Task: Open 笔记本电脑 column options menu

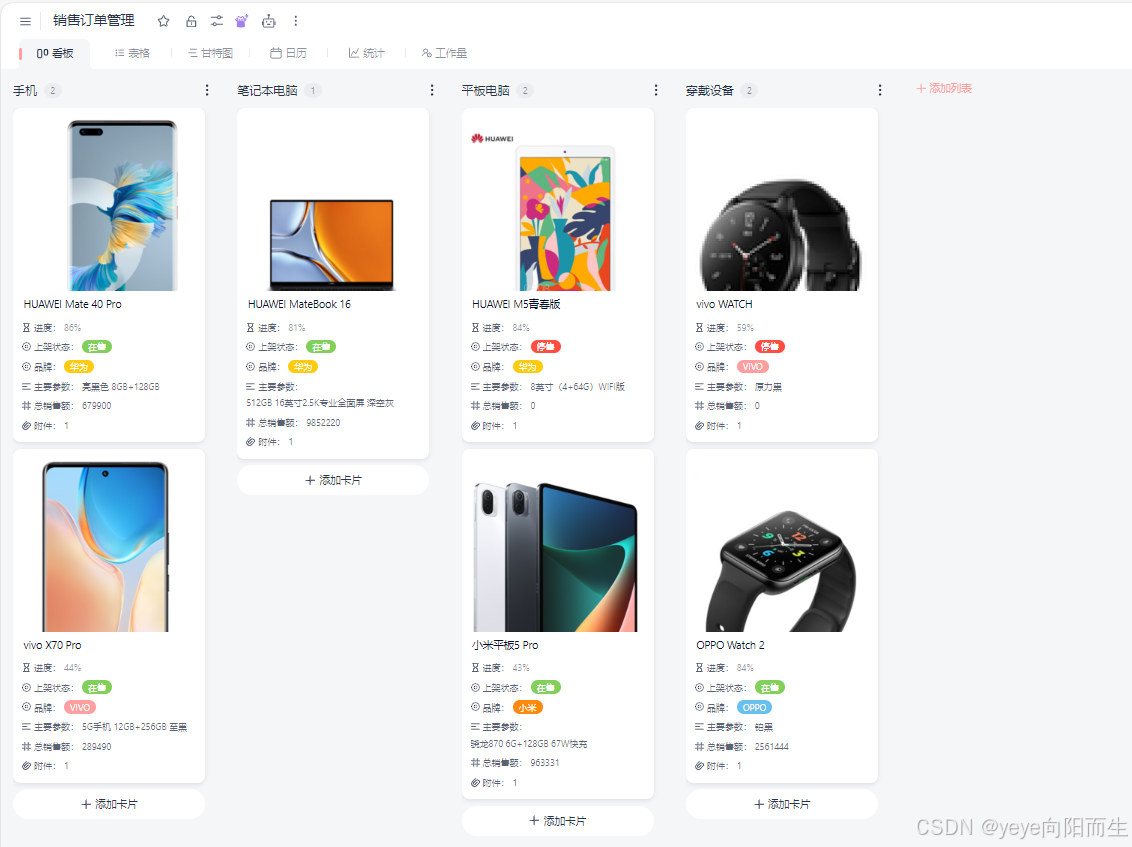Action: coord(432,90)
